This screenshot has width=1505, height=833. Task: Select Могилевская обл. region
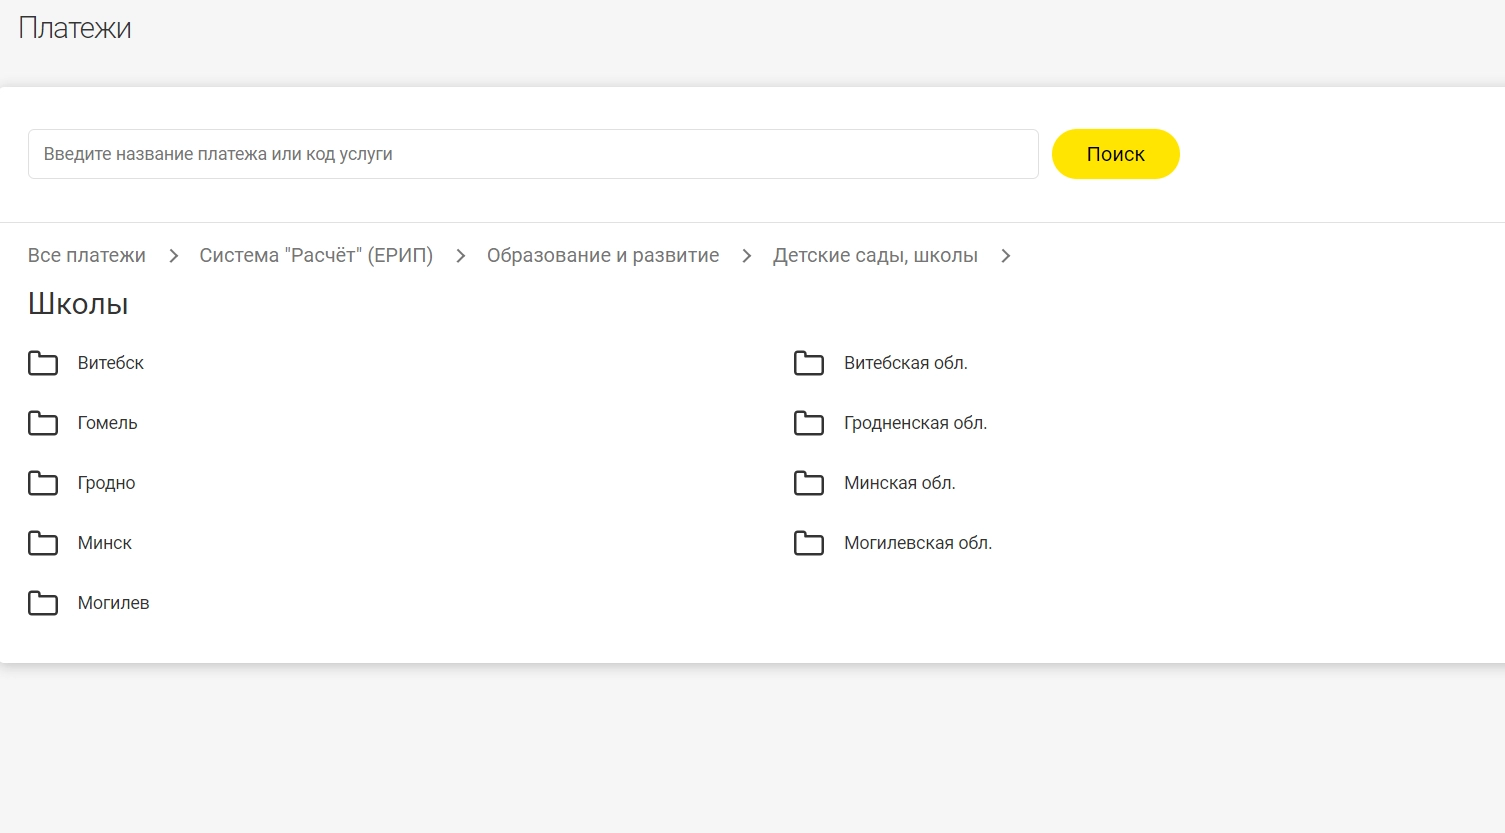pyautogui.click(x=918, y=543)
